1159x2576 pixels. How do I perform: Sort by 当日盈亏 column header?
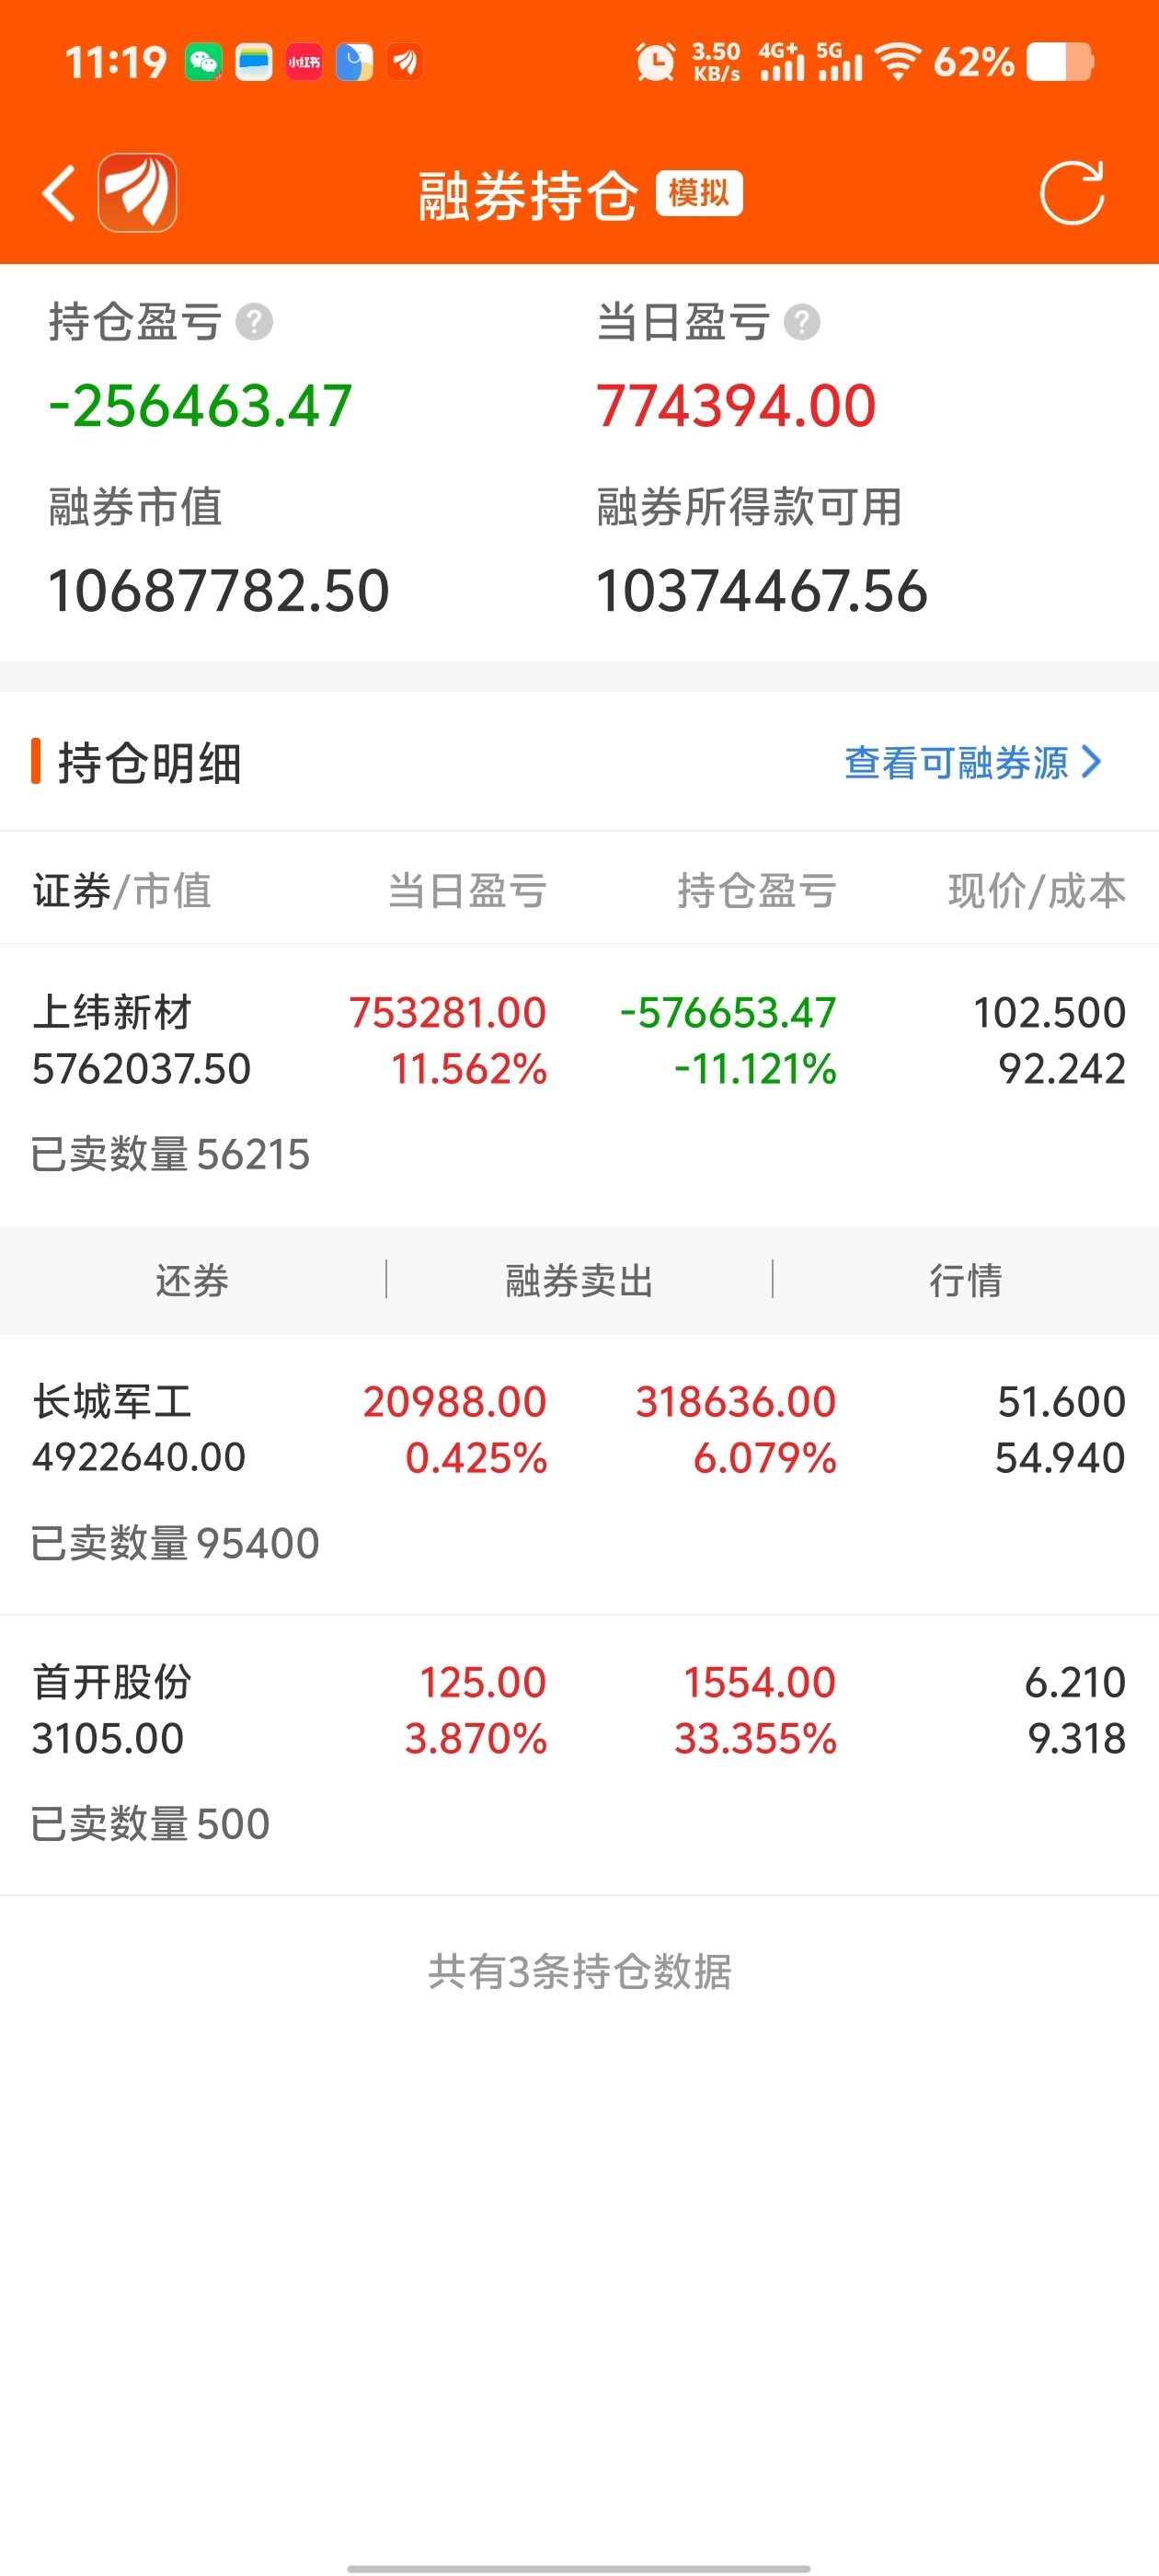[467, 890]
